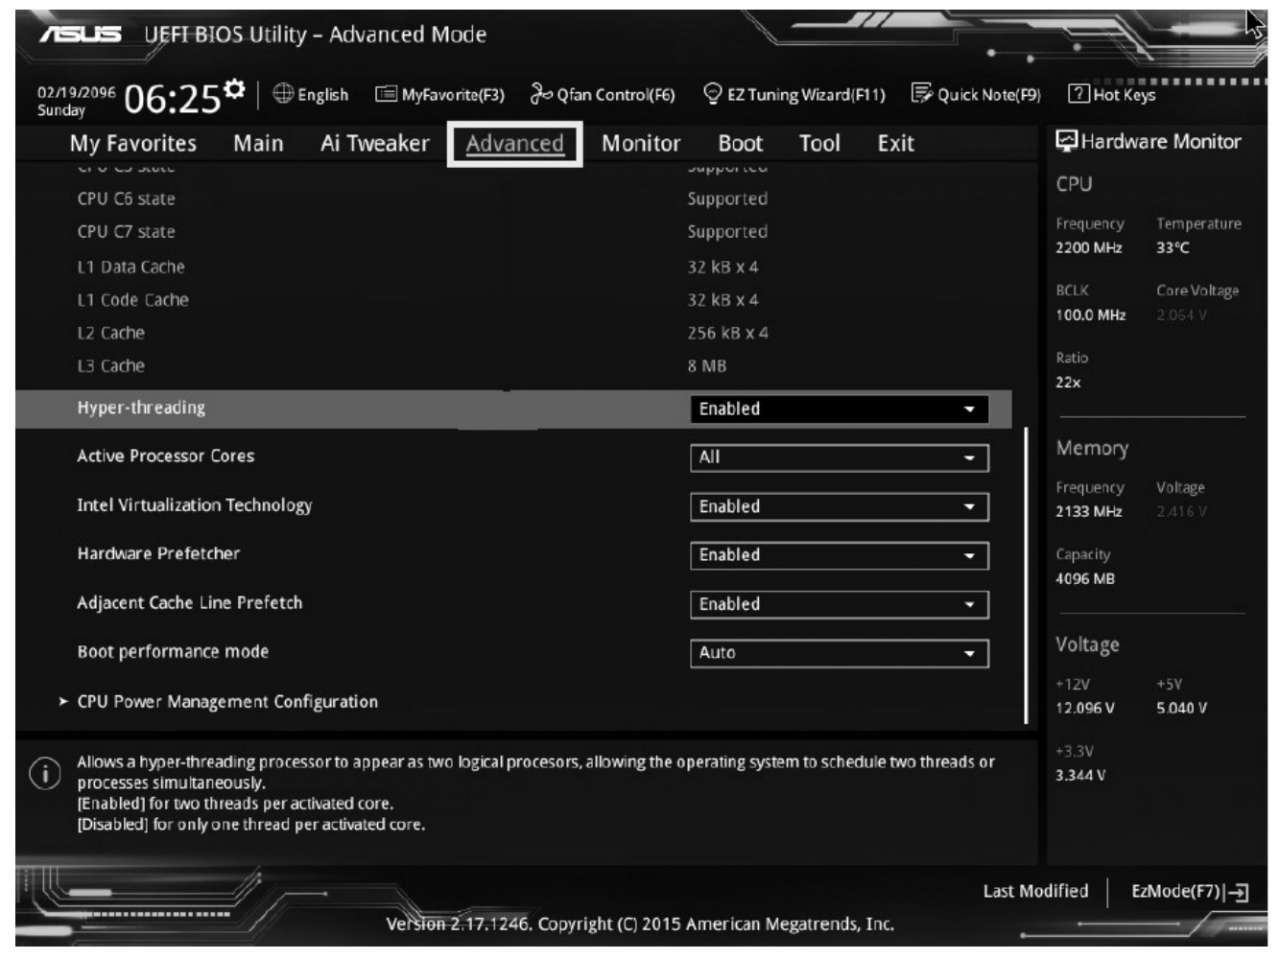1280x959 pixels.
Task: Click the 8 MB value
Action: pos(707,366)
